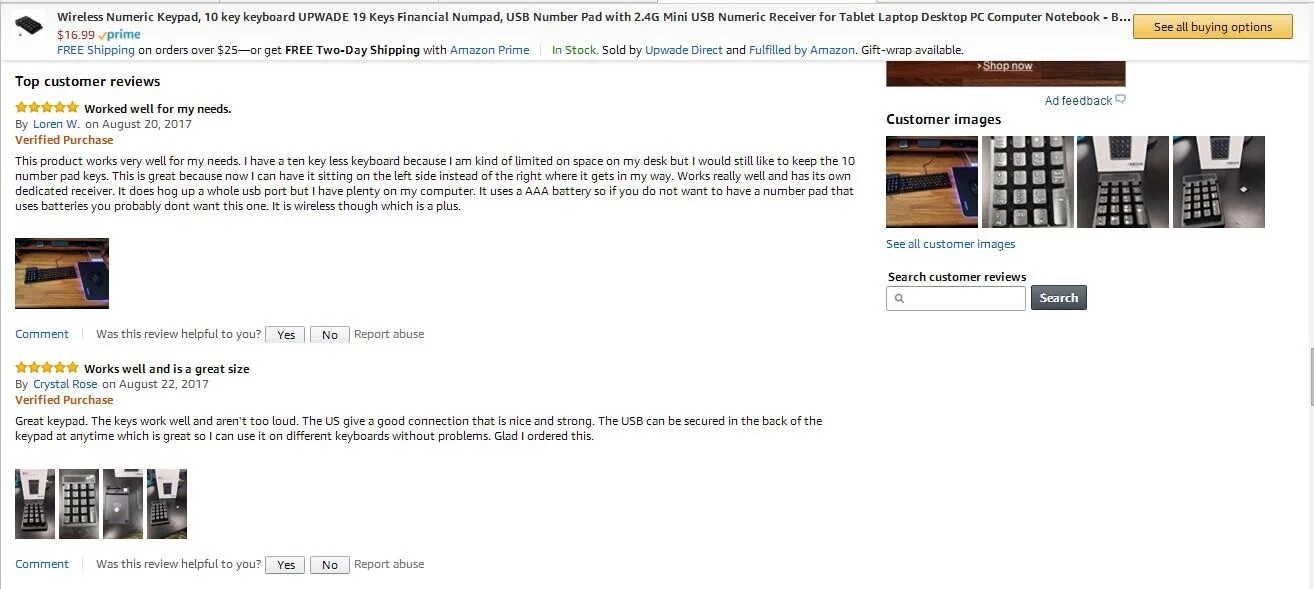Click No on Crystal Rose's review
Screen dimensions: 1314x589
coord(330,565)
